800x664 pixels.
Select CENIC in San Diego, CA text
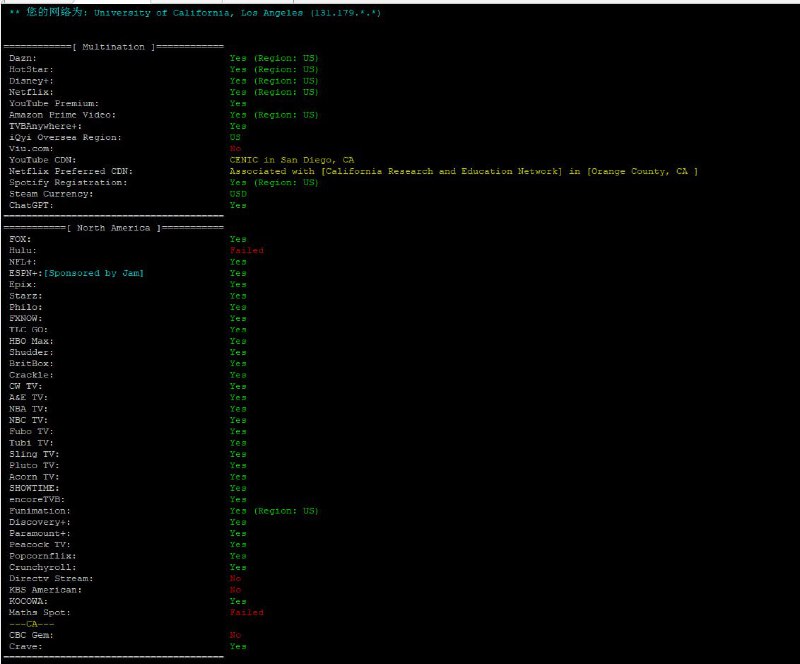tap(292, 160)
